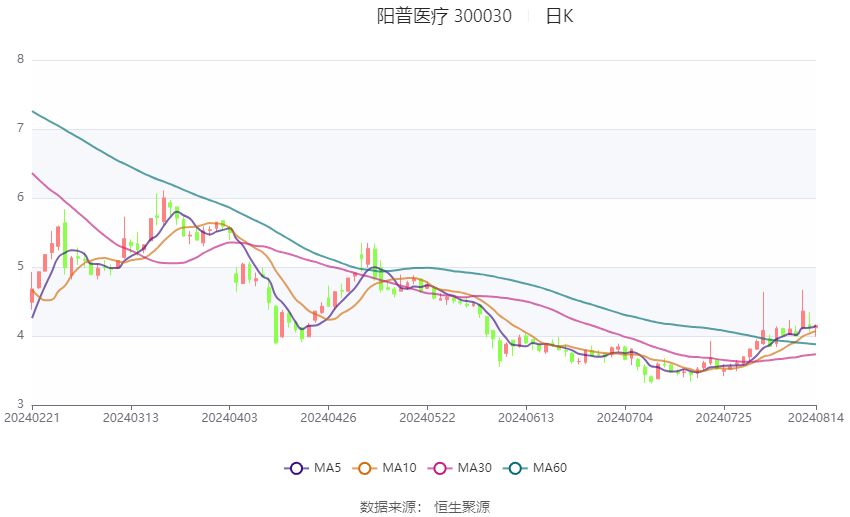Click the data source text 恒生聚源
This screenshot has width=850, height=517.
[x=462, y=507]
